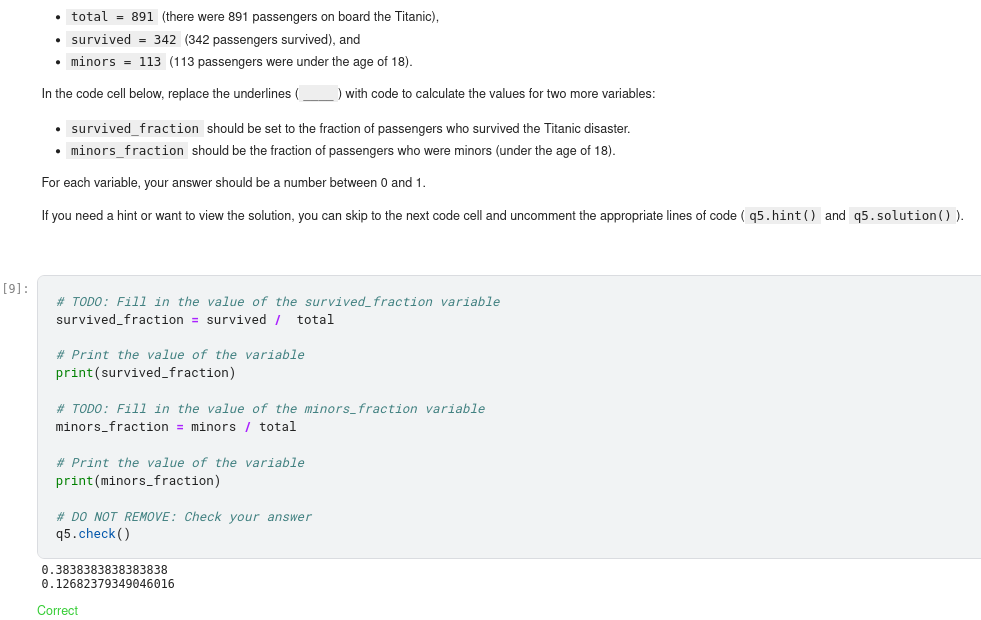Click the green Correct result message

click(x=57, y=611)
